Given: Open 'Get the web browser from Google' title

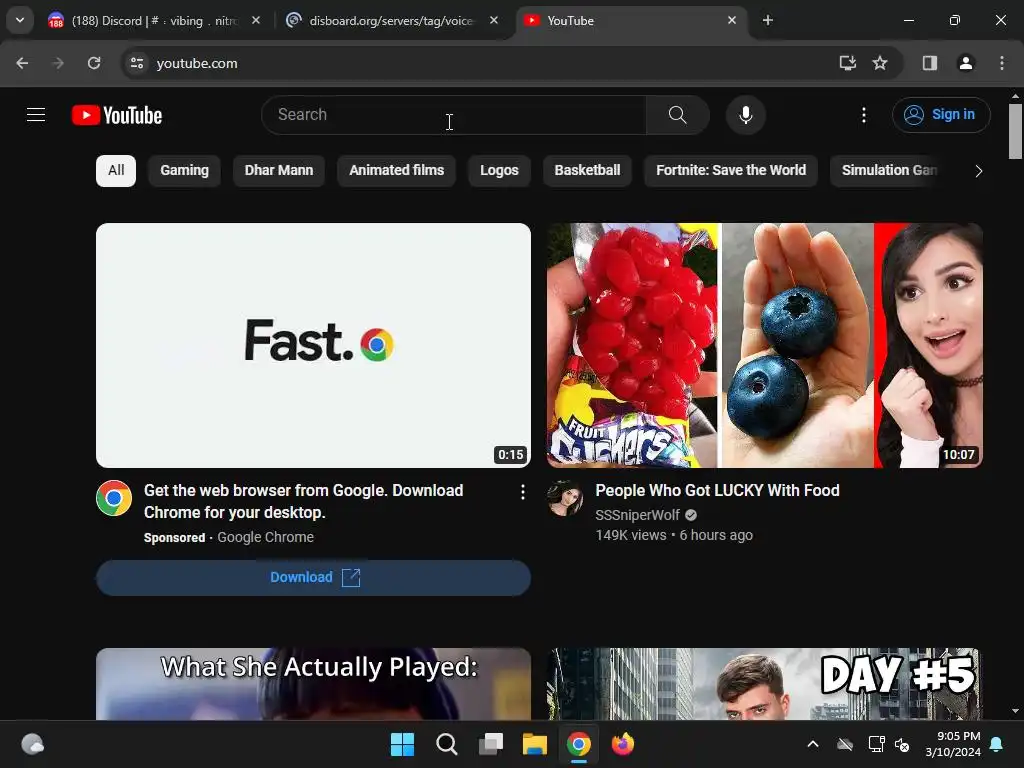Looking at the screenshot, I should point(304,502).
